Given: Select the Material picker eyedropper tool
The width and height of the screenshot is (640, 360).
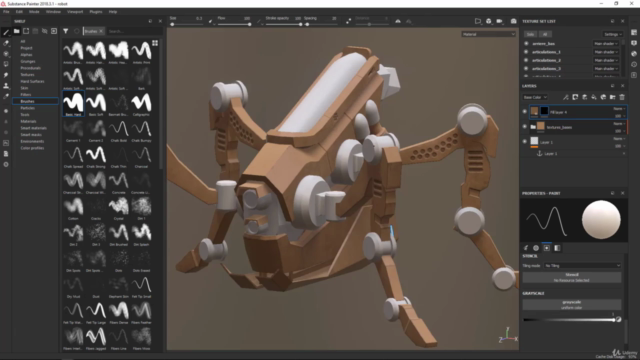Looking at the screenshot, I should click(6, 96).
